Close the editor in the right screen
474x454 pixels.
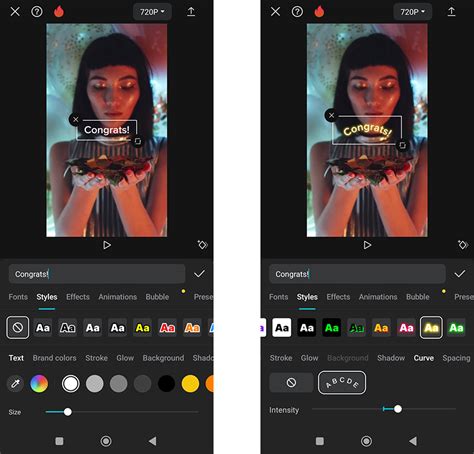tap(275, 12)
